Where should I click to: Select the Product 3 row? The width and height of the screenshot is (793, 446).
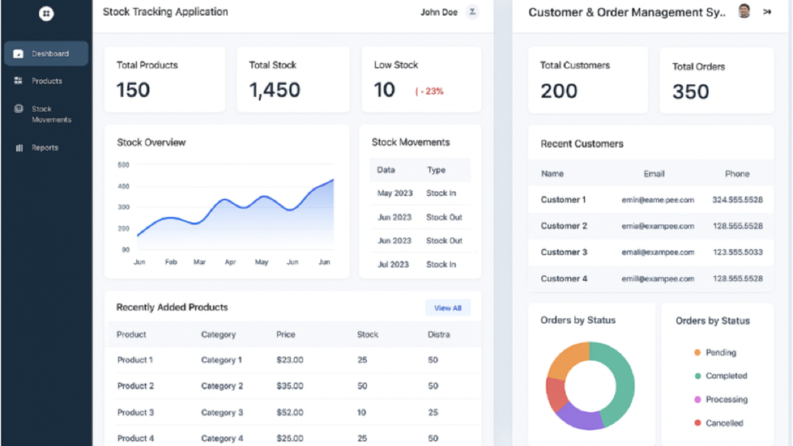[x=293, y=412]
